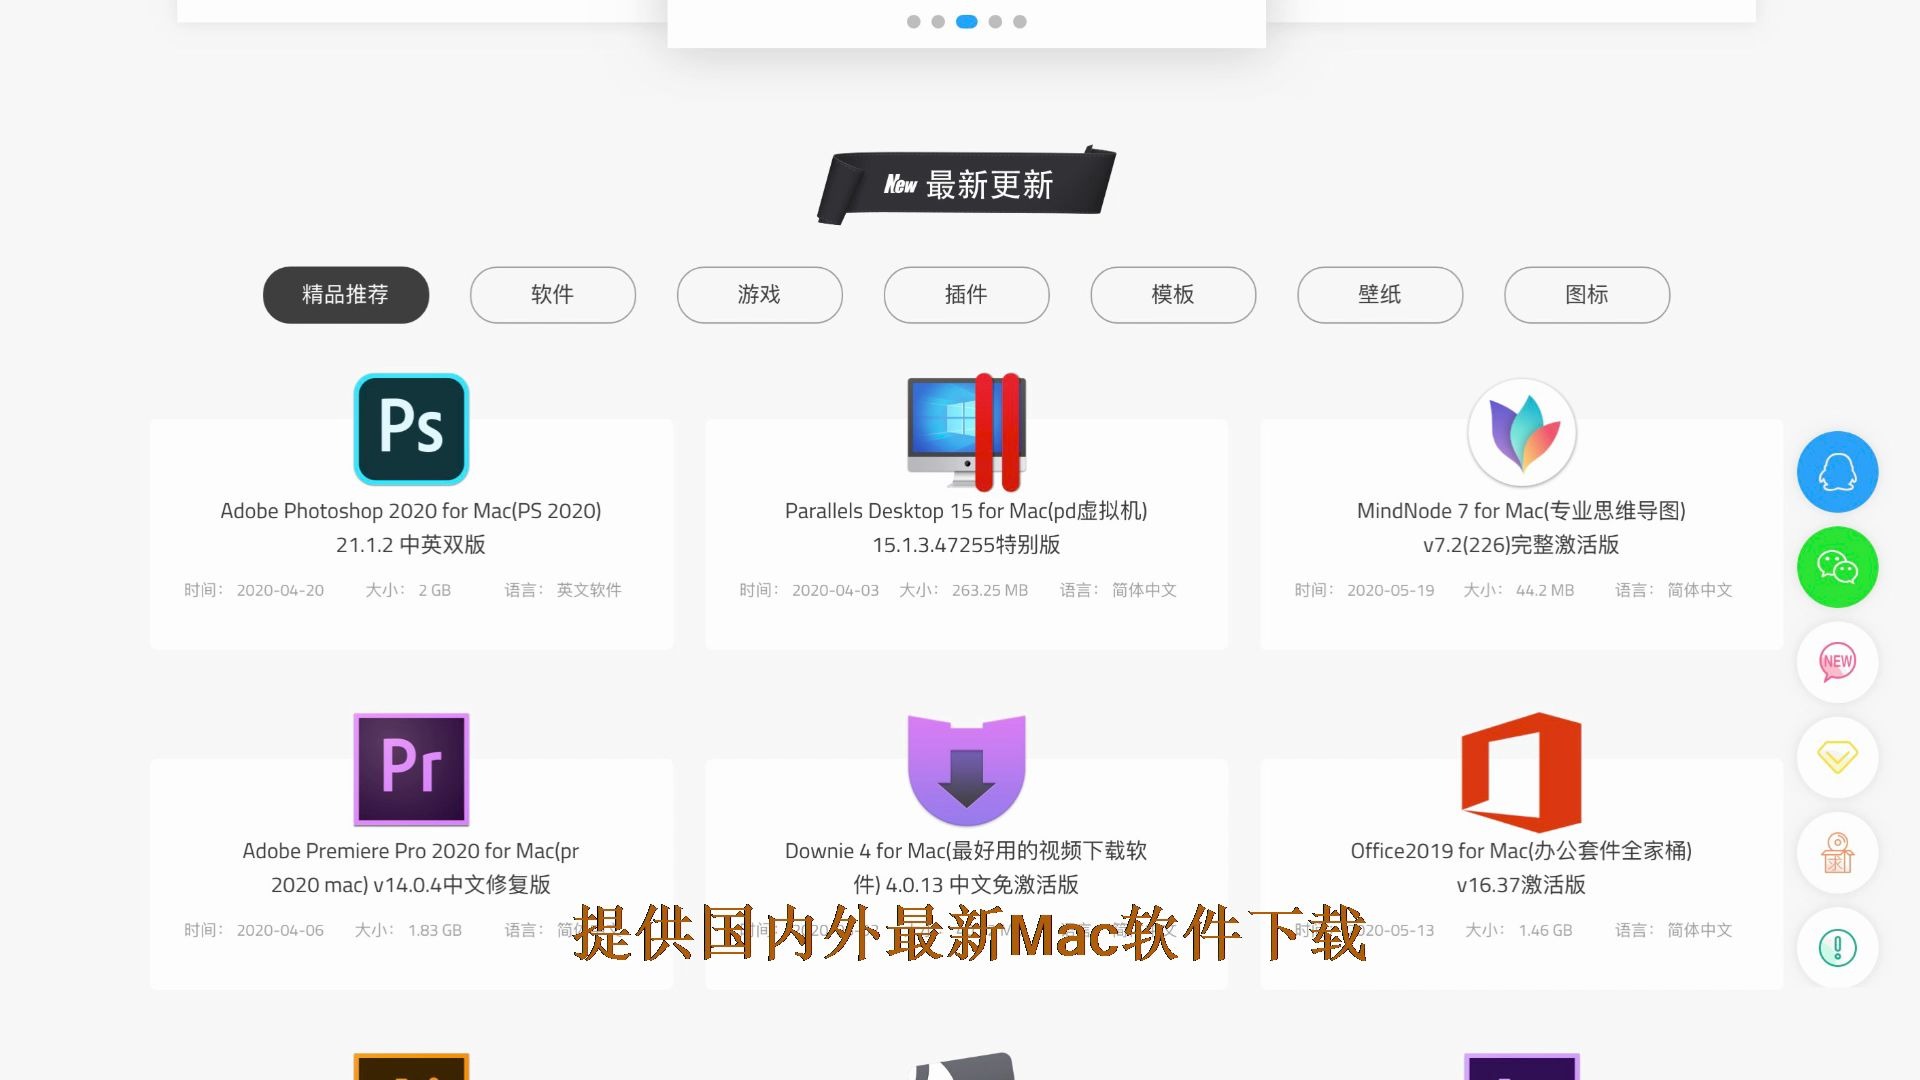Screen dimensions: 1920x1080
Task: Open MindNode 7 for Mac title link
Action: point(1521,527)
